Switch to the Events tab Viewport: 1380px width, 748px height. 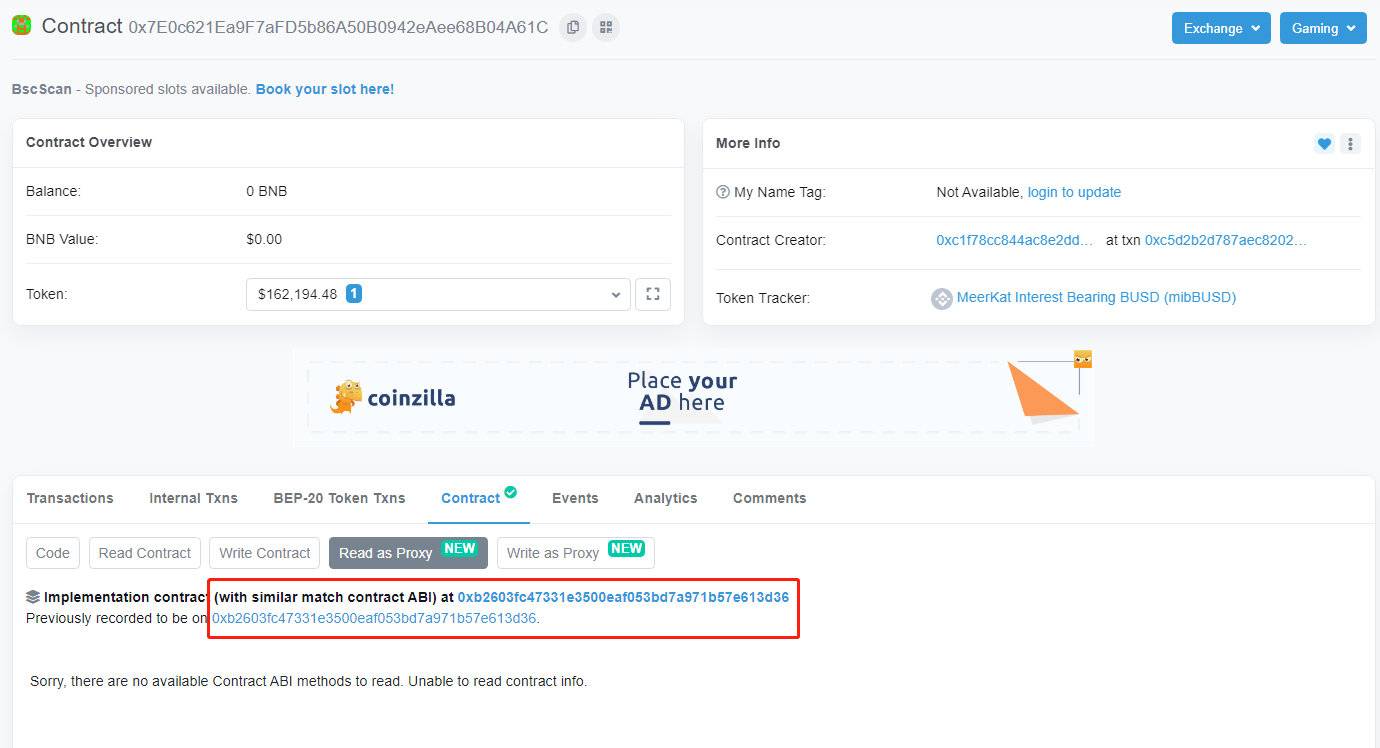pos(575,498)
